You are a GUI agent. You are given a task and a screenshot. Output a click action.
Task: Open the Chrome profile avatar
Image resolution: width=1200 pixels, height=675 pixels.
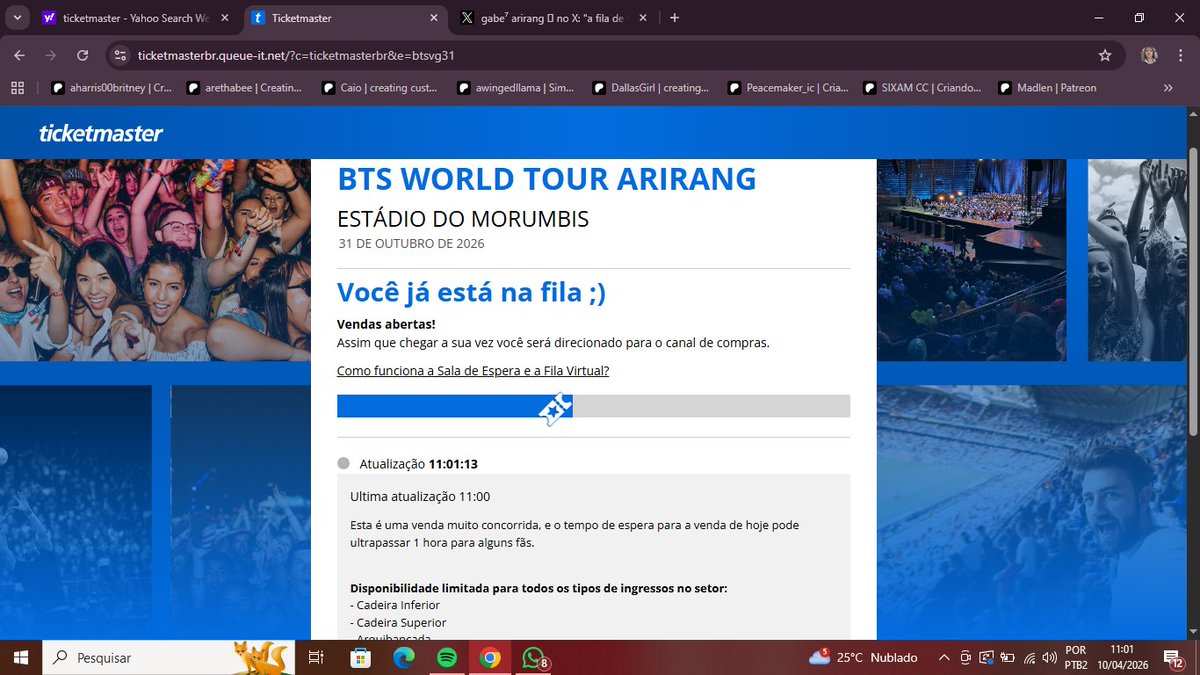[x=1149, y=55]
